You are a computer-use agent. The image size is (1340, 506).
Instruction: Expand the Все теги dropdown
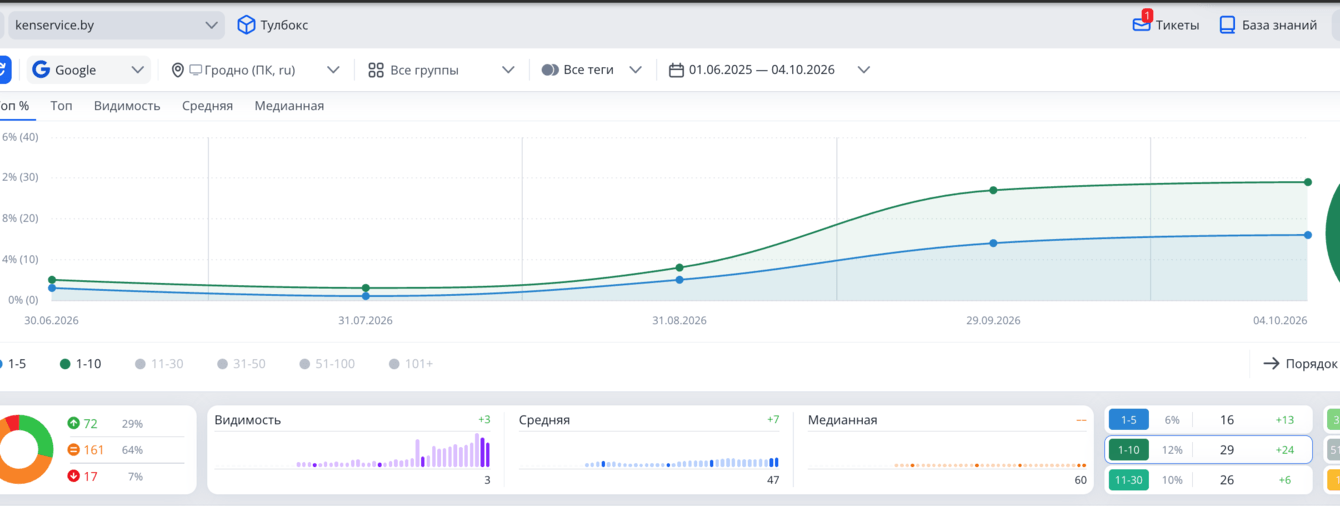point(634,70)
